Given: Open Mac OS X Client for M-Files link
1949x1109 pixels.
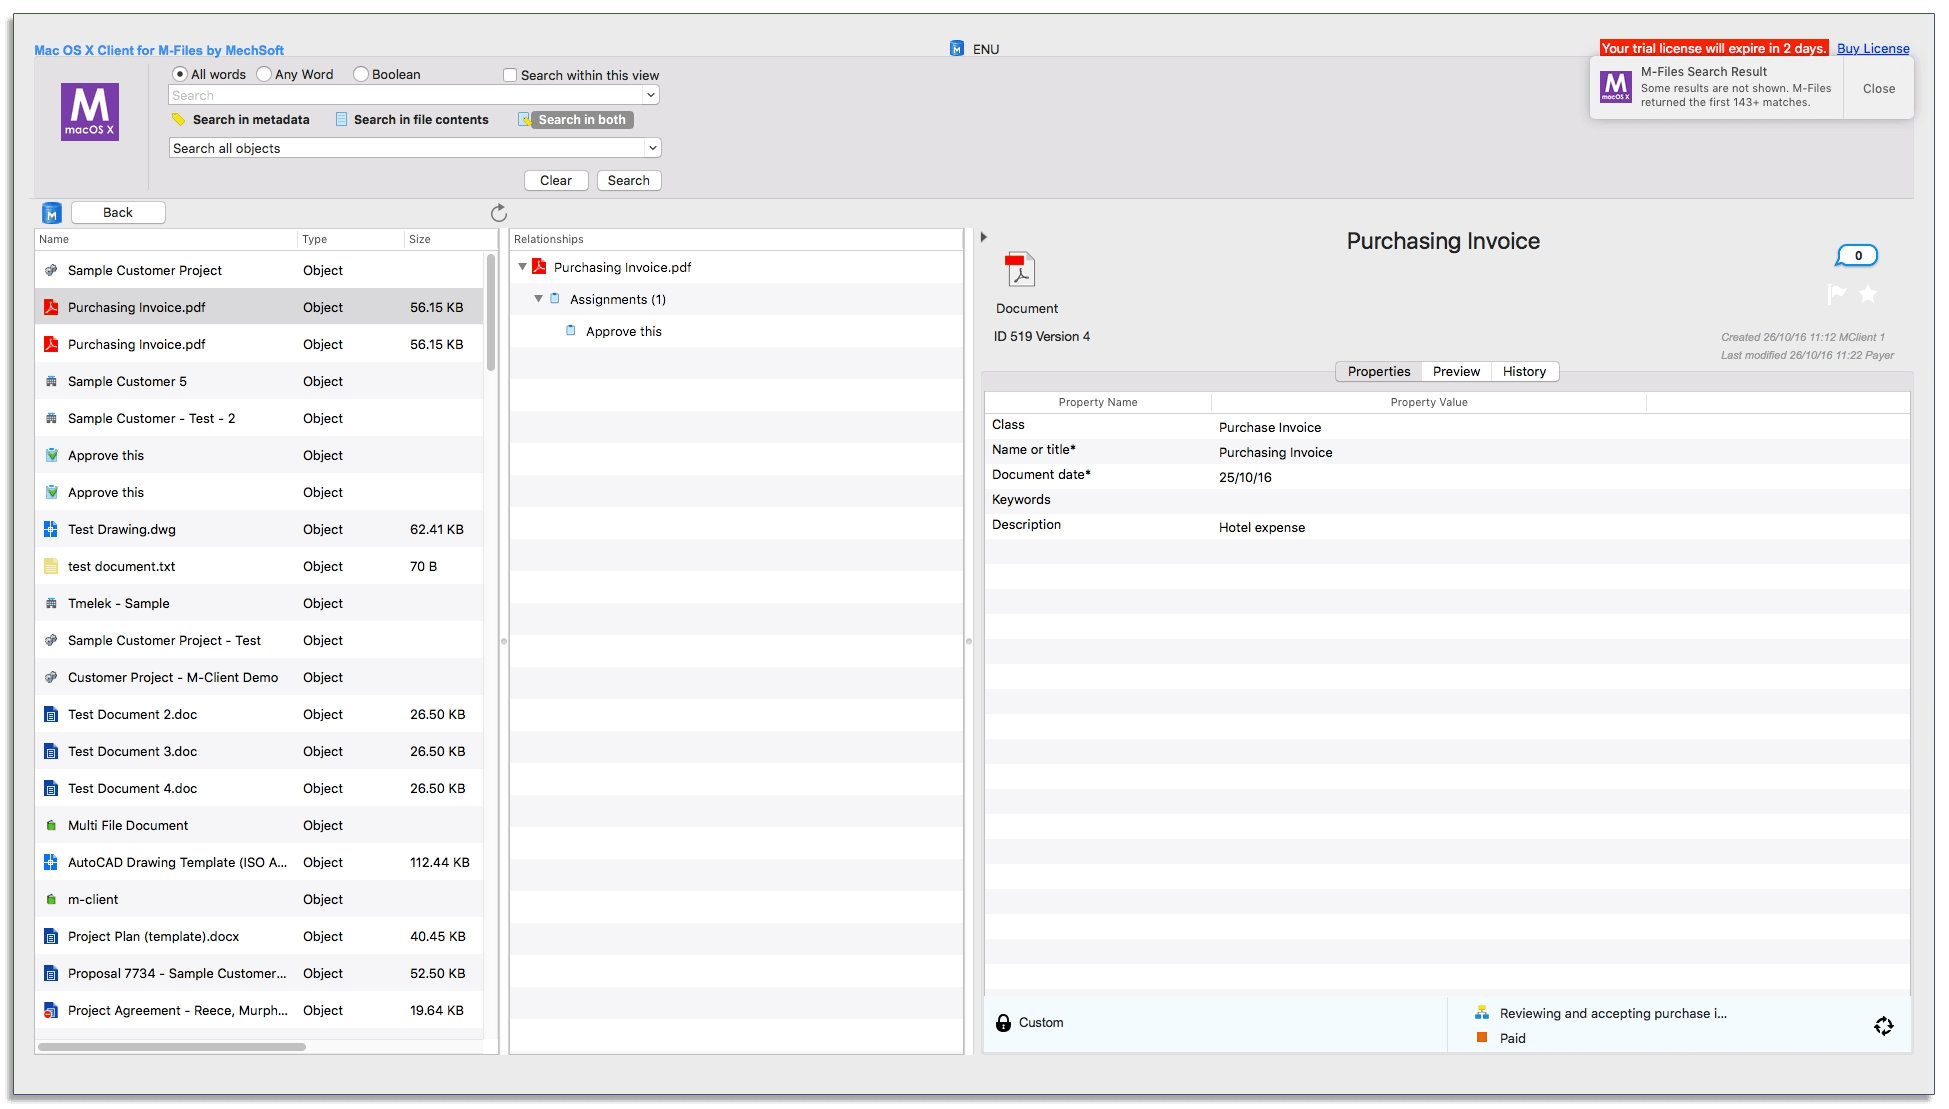Looking at the screenshot, I should click(159, 50).
